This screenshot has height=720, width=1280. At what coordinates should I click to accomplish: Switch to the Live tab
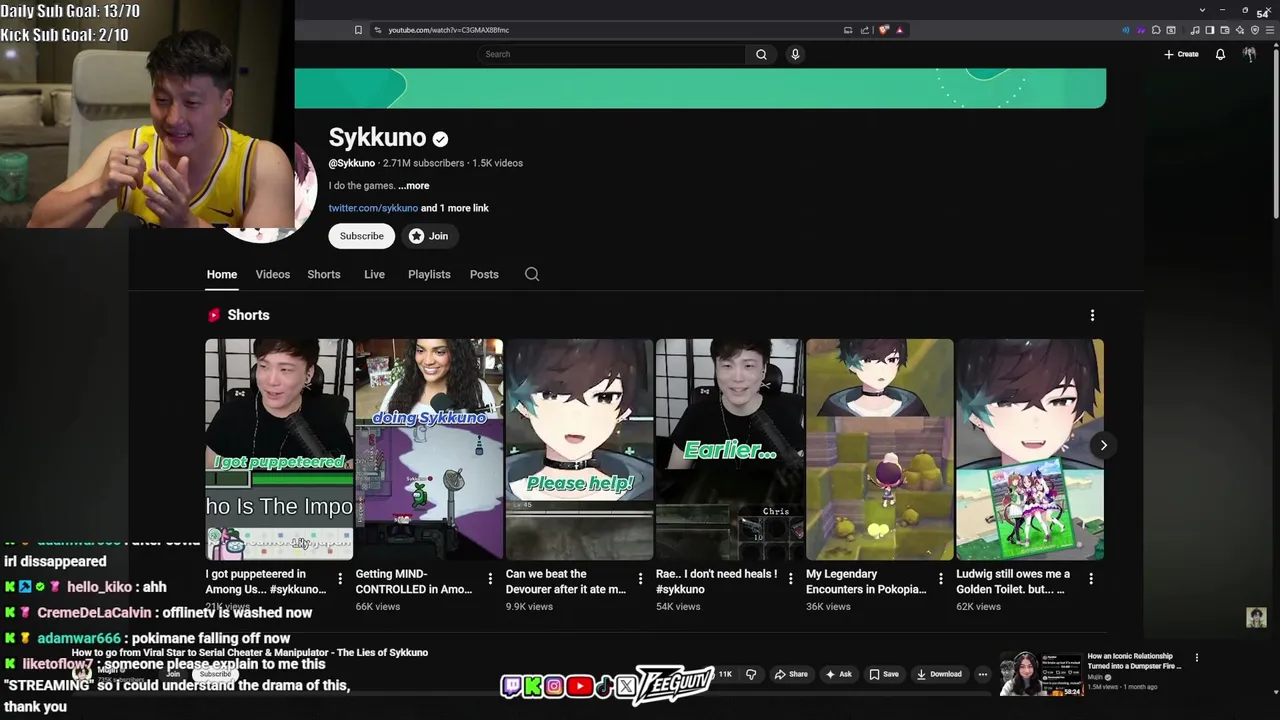(374, 274)
